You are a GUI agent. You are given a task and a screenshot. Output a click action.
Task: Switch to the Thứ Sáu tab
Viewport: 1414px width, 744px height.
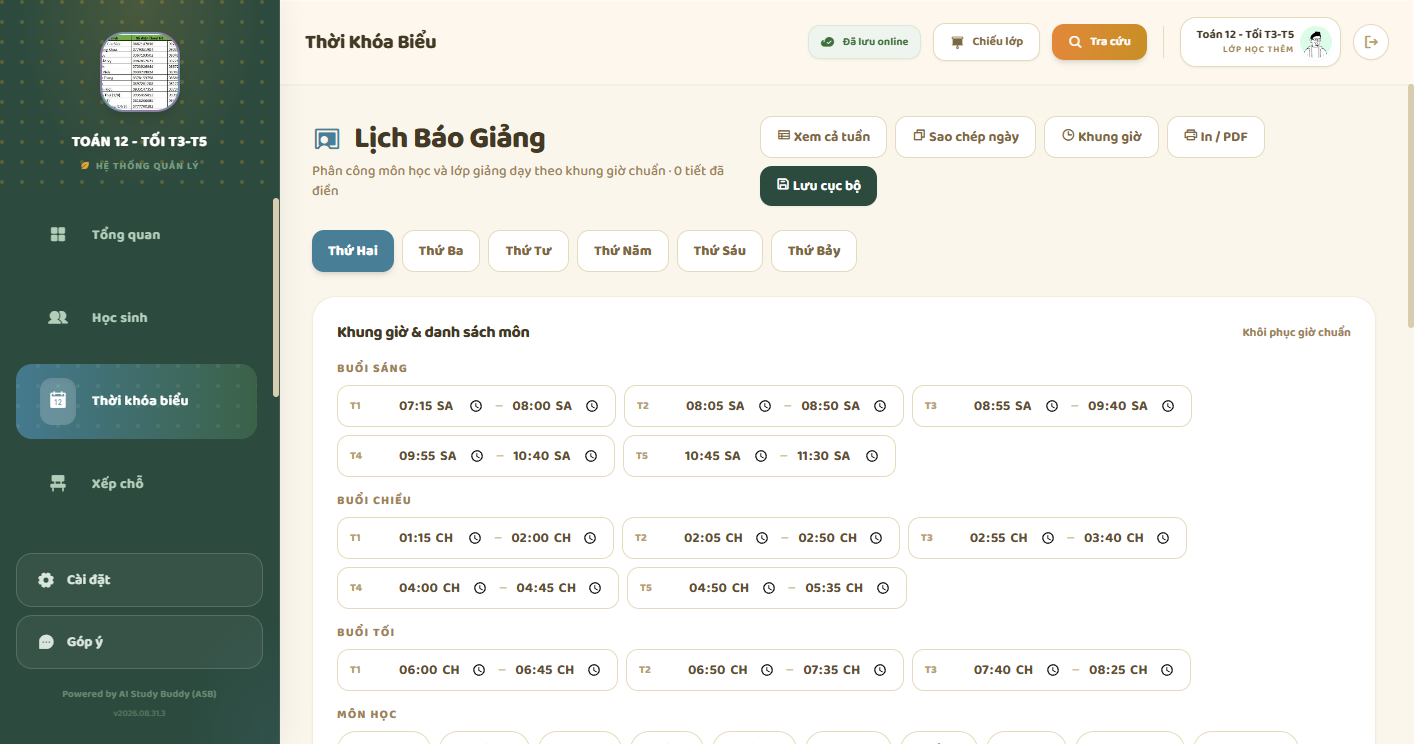(720, 251)
